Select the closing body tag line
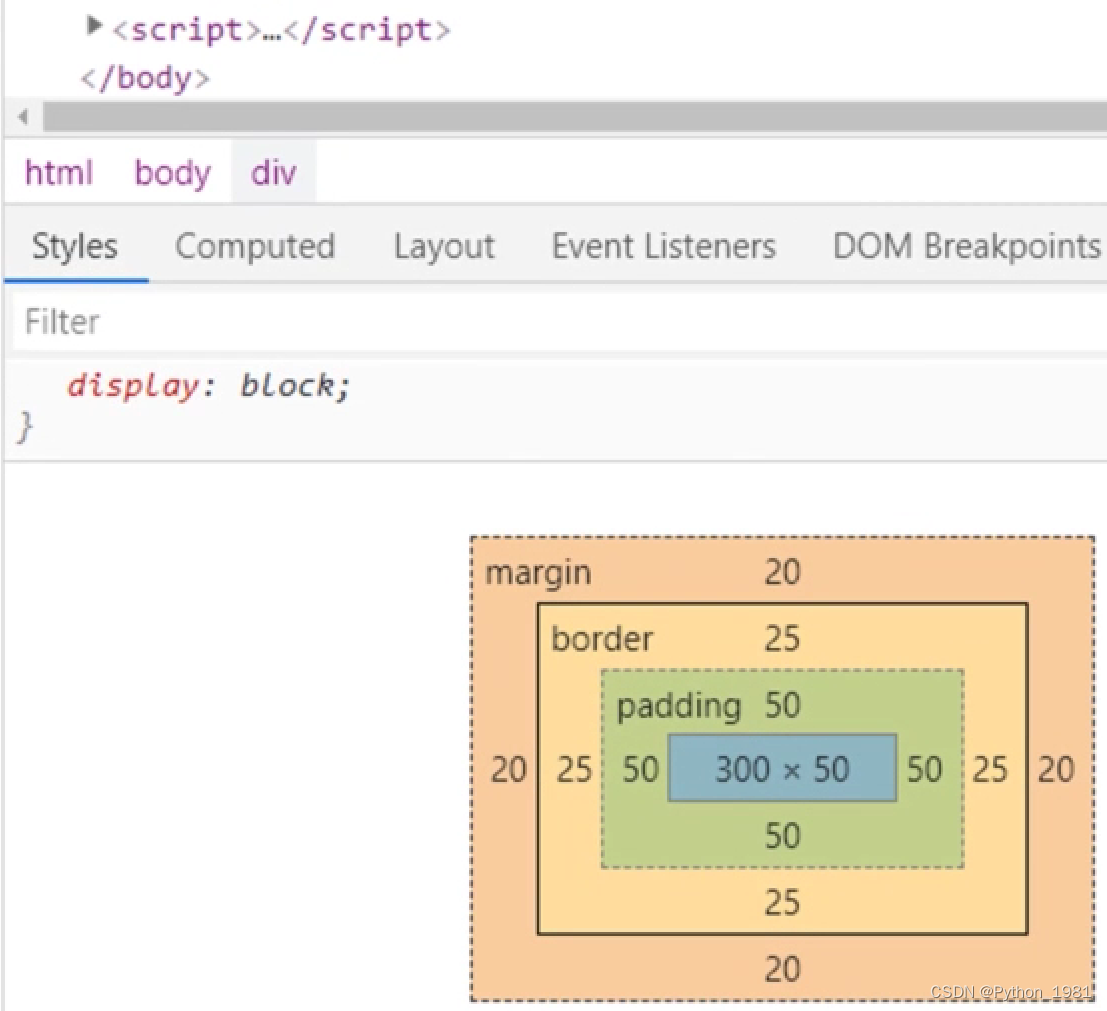The height and width of the screenshot is (1011, 1107). coord(145,78)
